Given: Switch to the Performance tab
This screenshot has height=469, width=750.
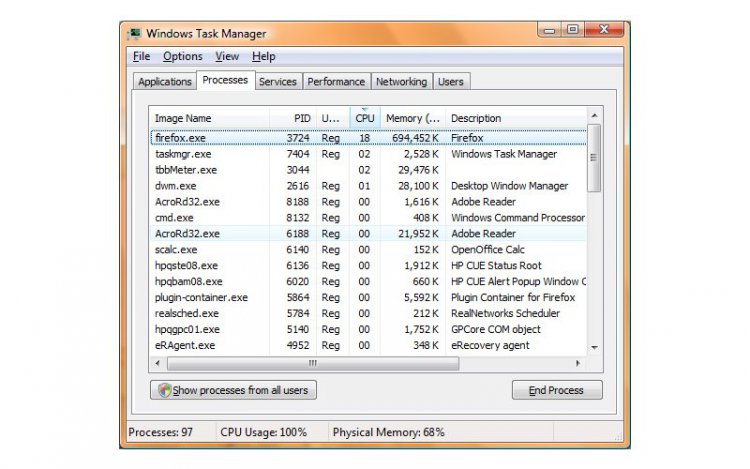Looking at the screenshot, I should 336,82.
